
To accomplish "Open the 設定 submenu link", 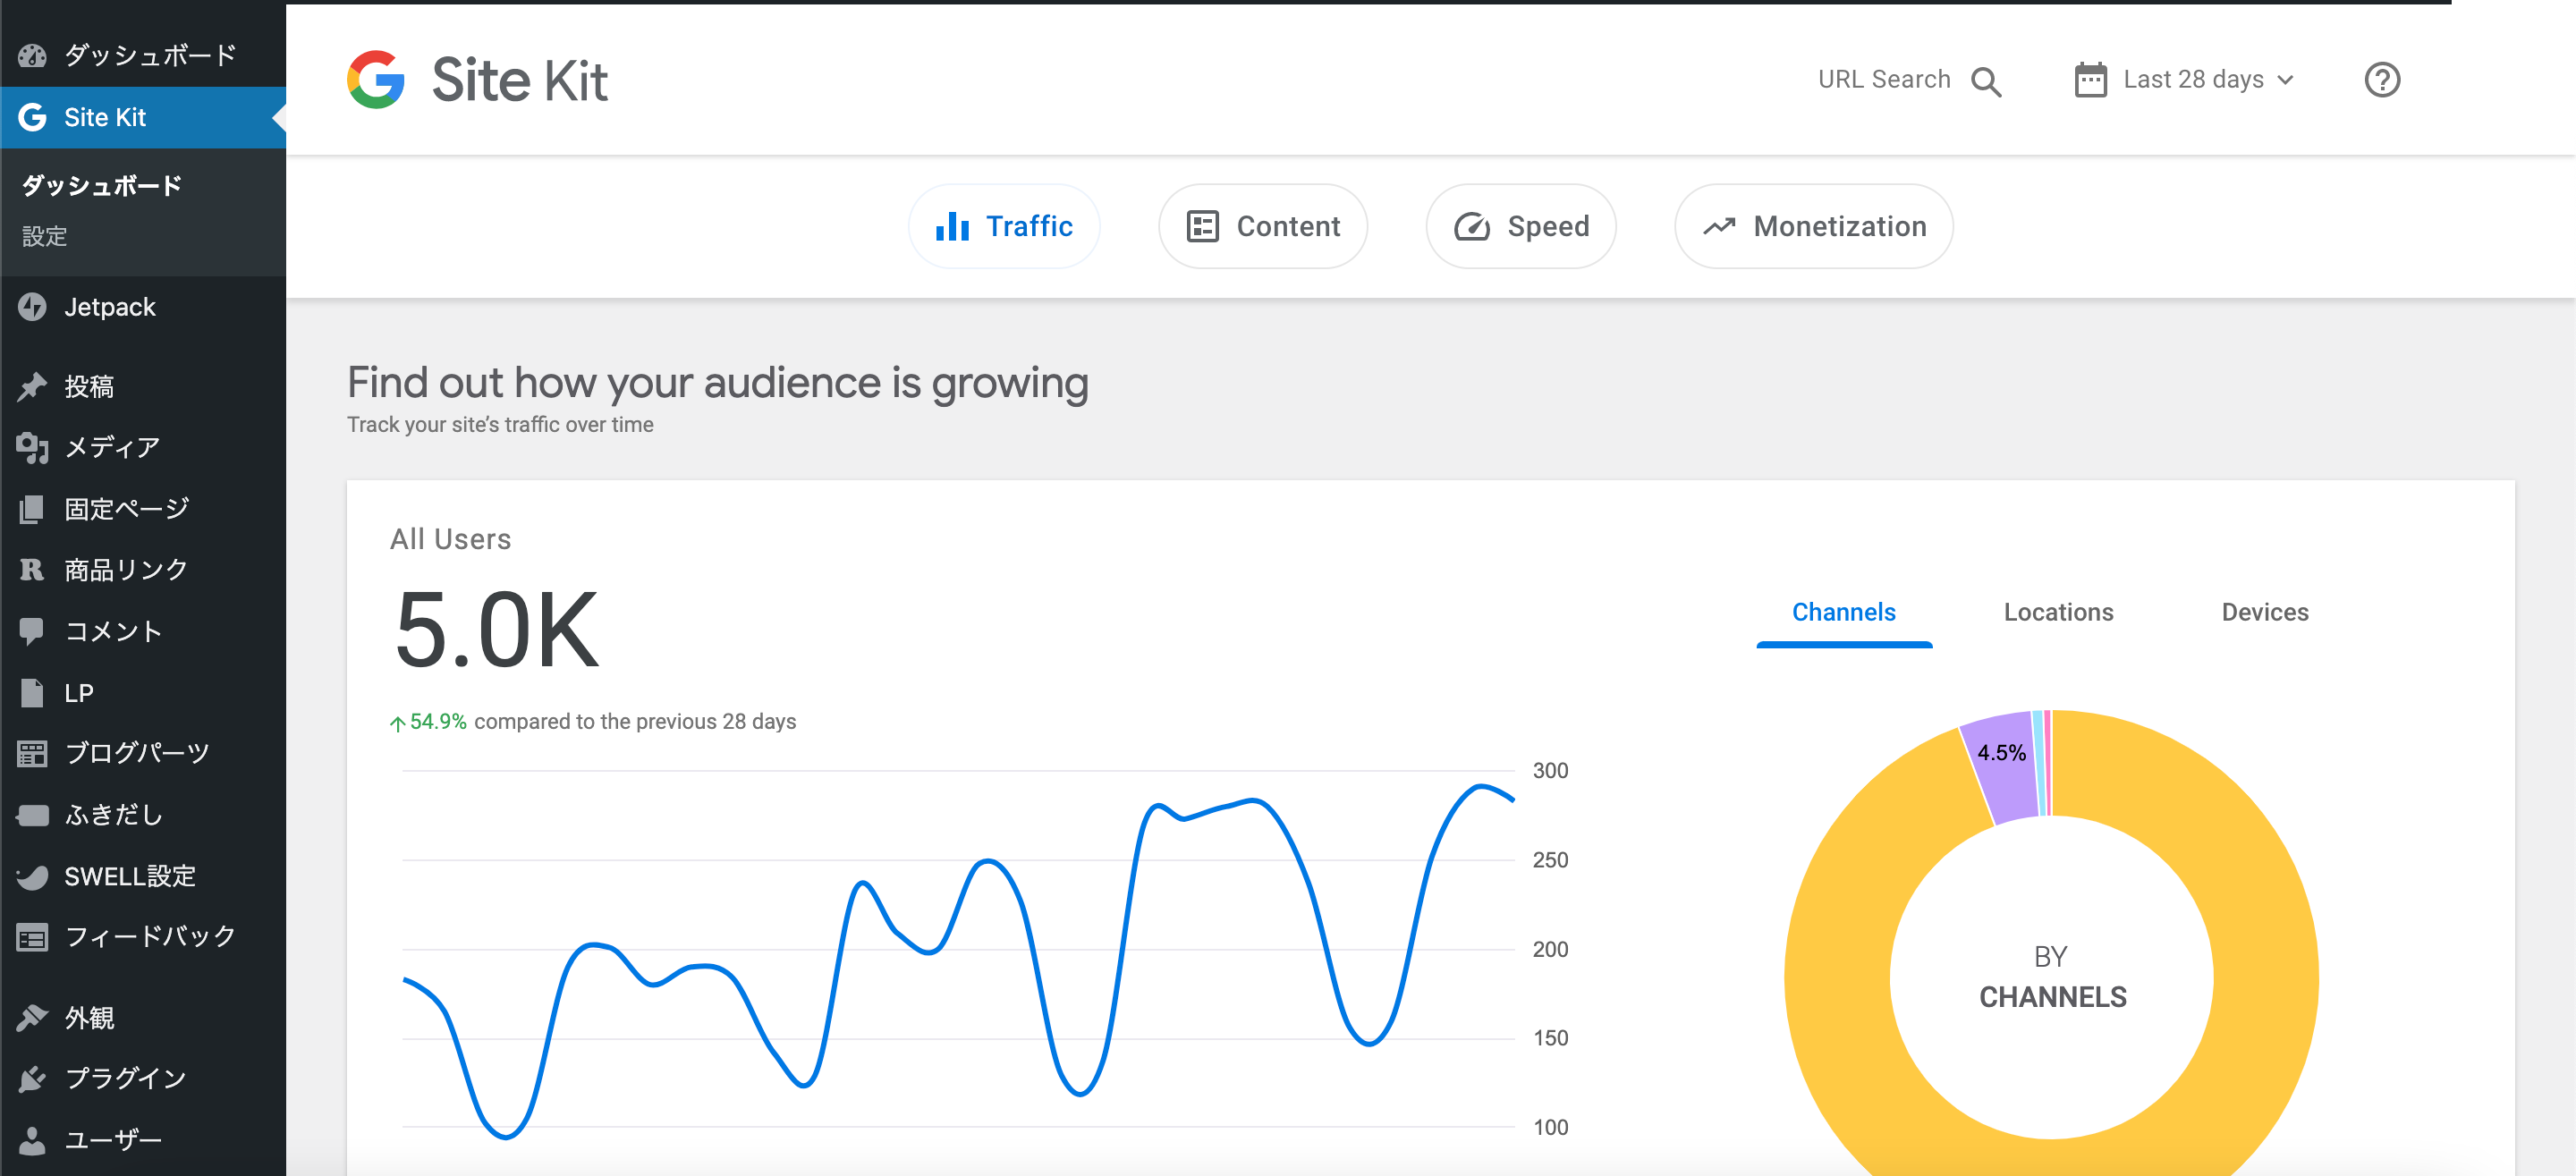I will [45, 237].
